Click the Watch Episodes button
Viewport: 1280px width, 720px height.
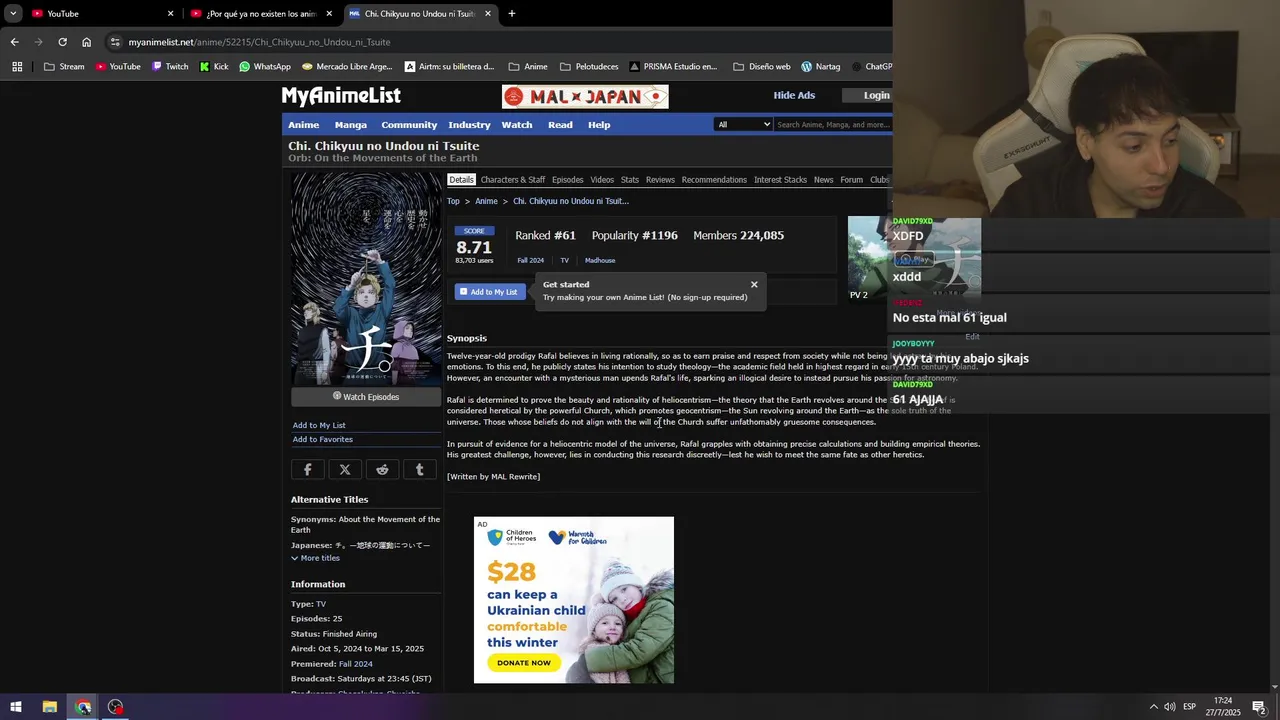(366, 397)
